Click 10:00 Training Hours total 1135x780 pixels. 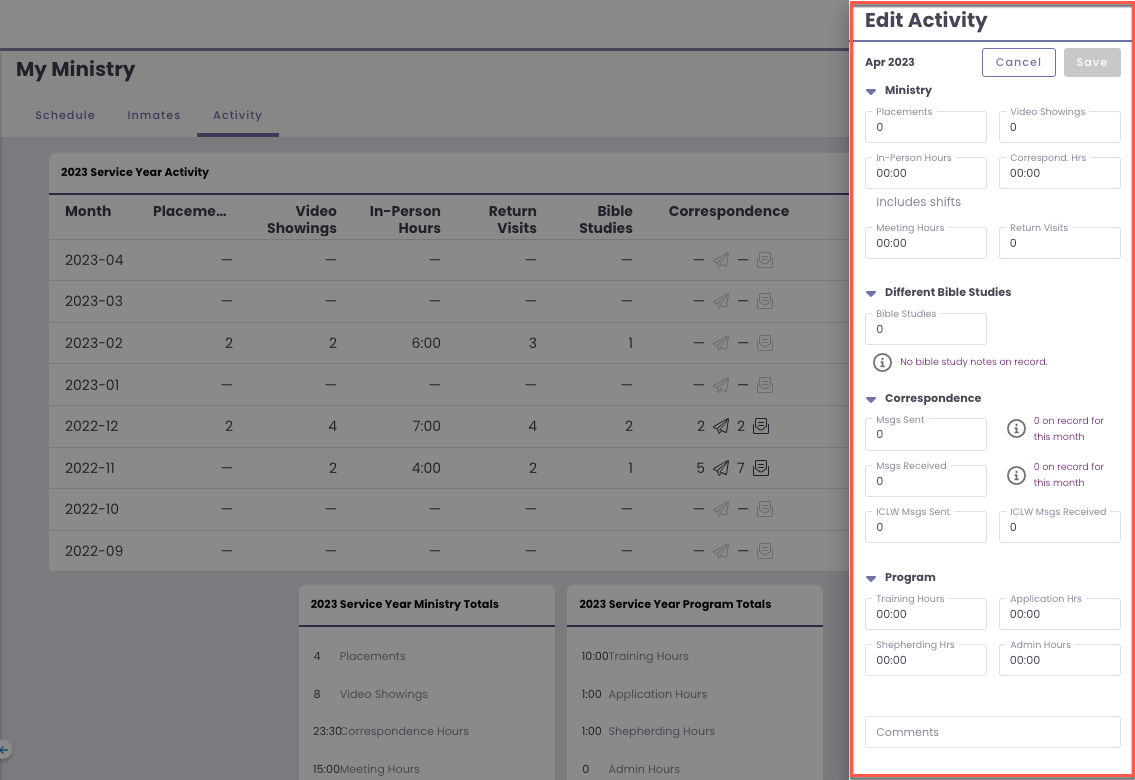pyautogui.click(x=635, y=656)
